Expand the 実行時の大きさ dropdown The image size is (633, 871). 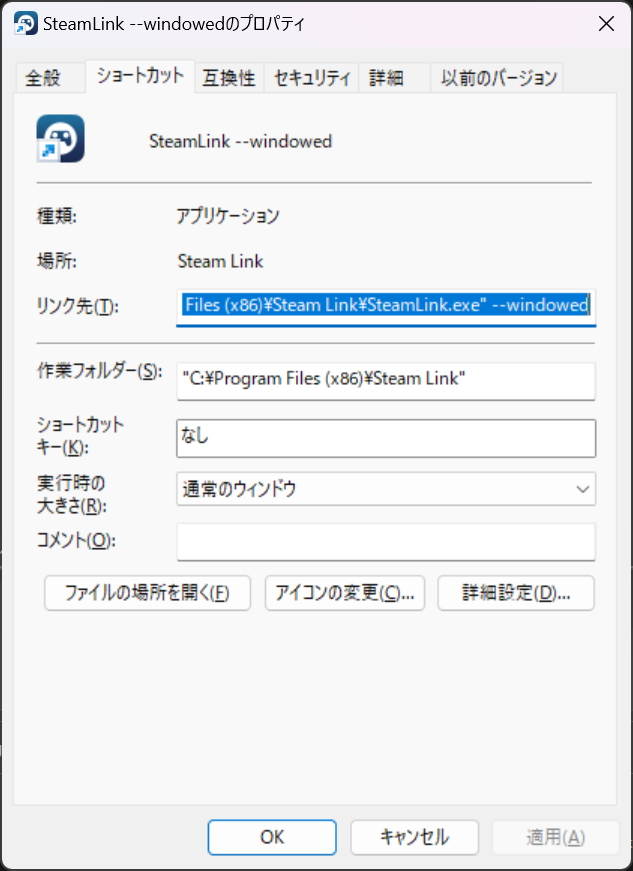386,489
